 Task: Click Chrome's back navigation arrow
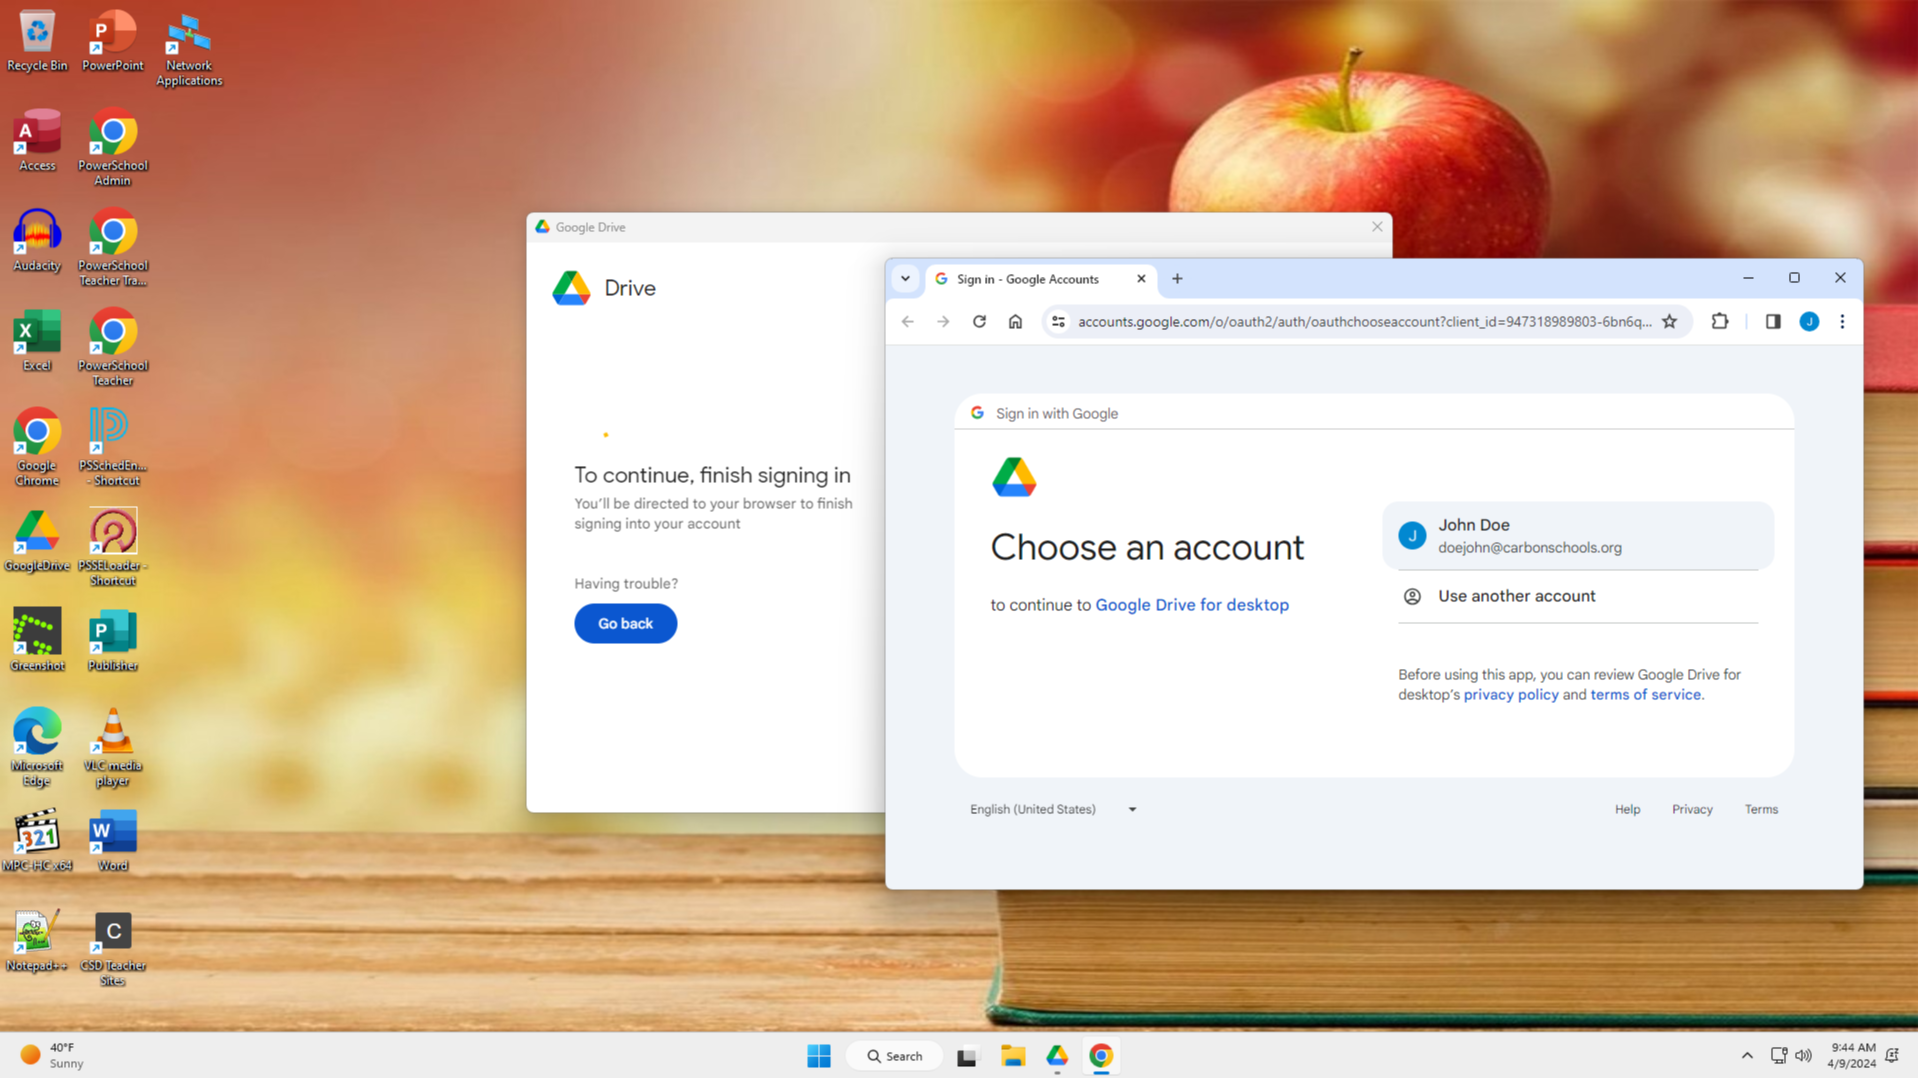[x=907, y=322]
